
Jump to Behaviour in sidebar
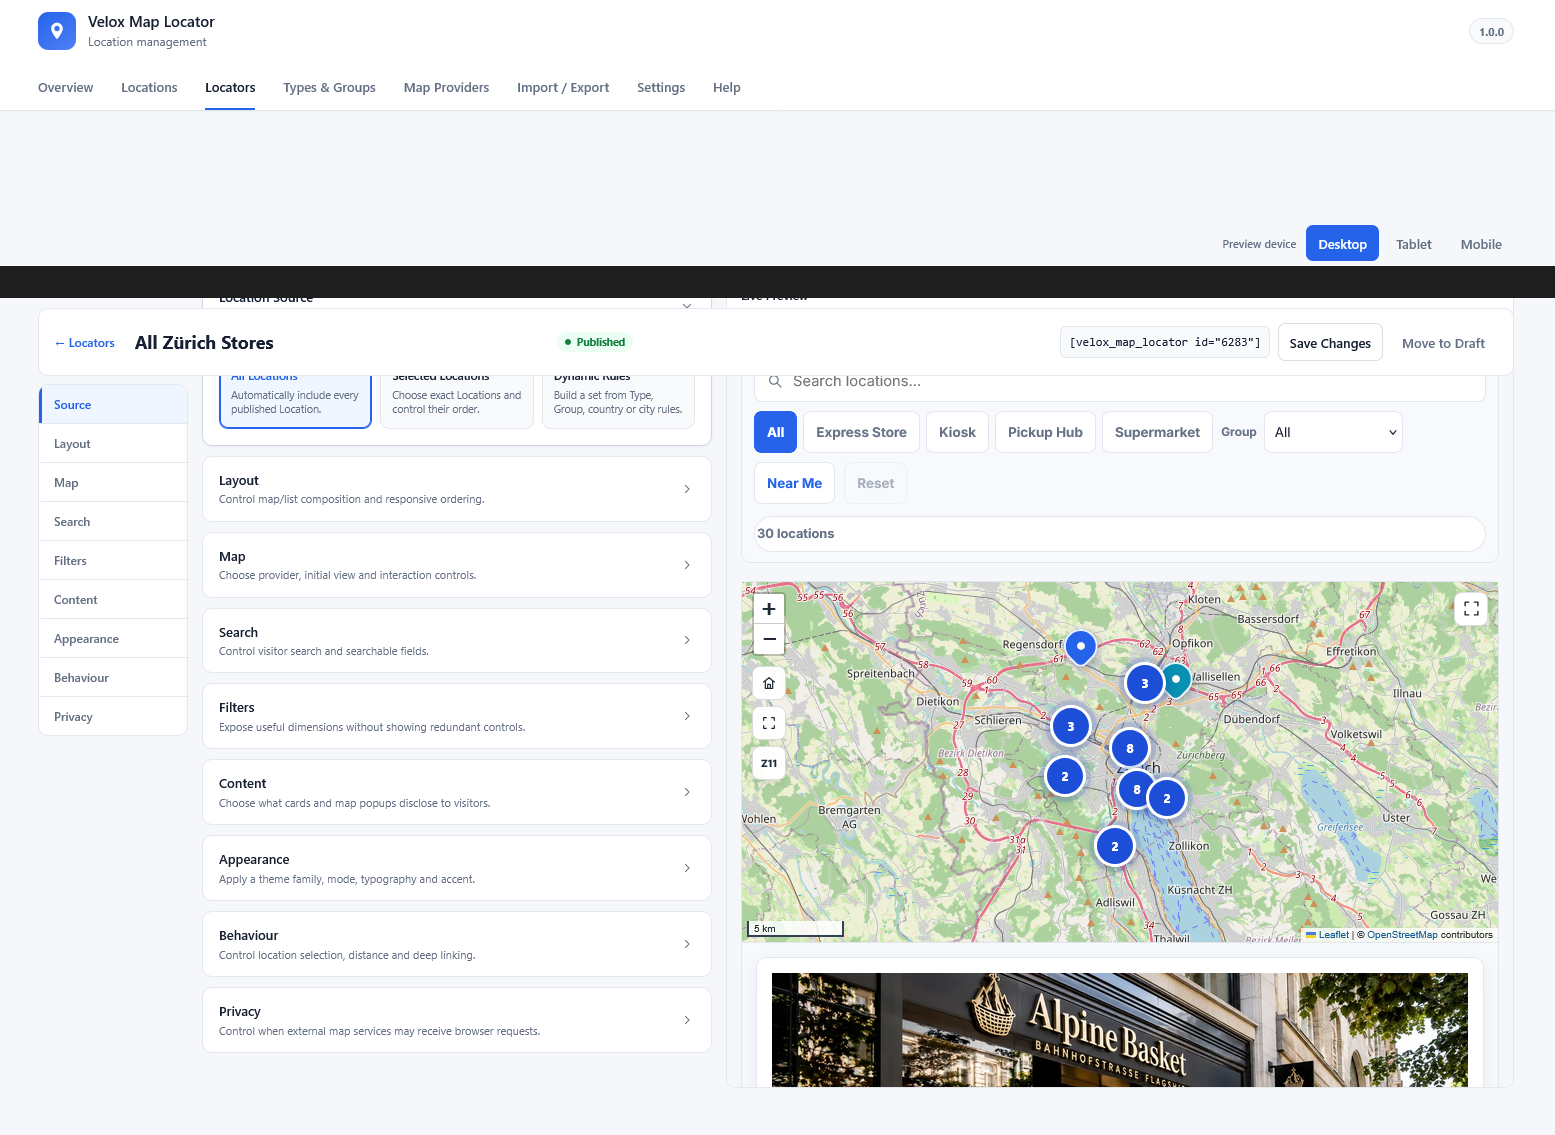coord(113,678)
